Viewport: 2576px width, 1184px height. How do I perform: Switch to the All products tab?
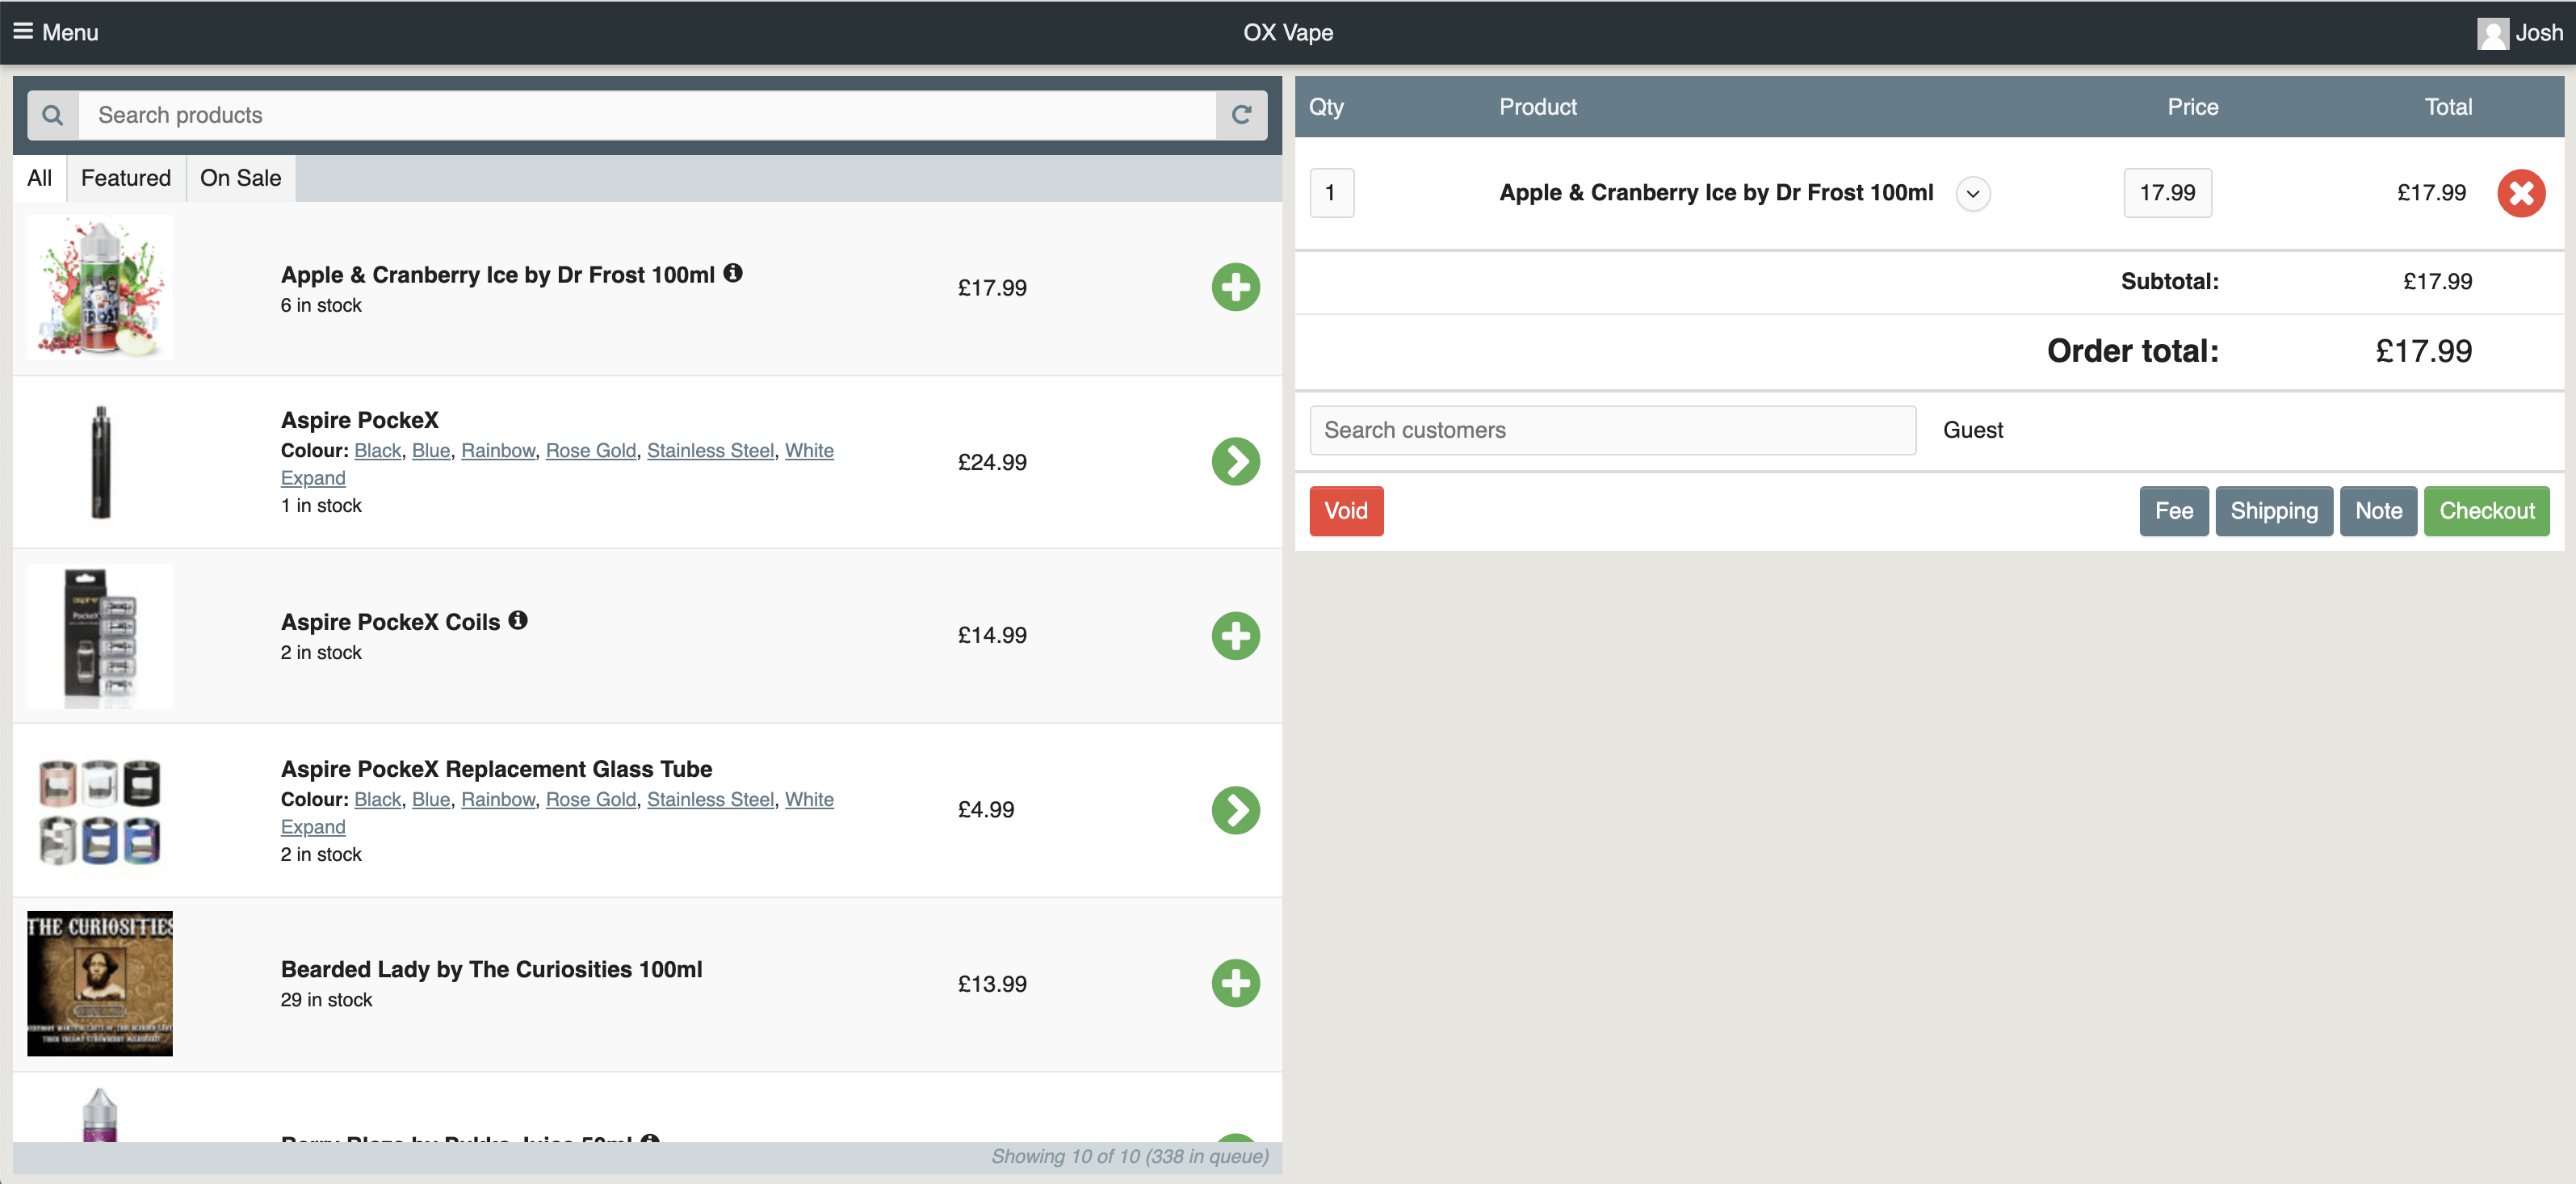(x=40, y=178)
